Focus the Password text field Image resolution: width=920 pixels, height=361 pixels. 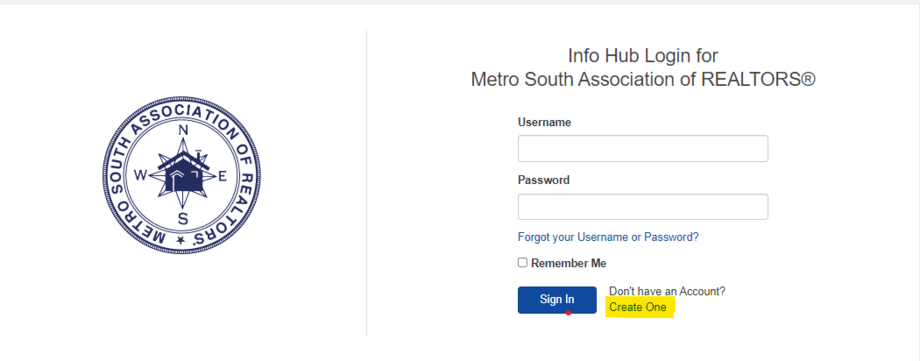643,207
